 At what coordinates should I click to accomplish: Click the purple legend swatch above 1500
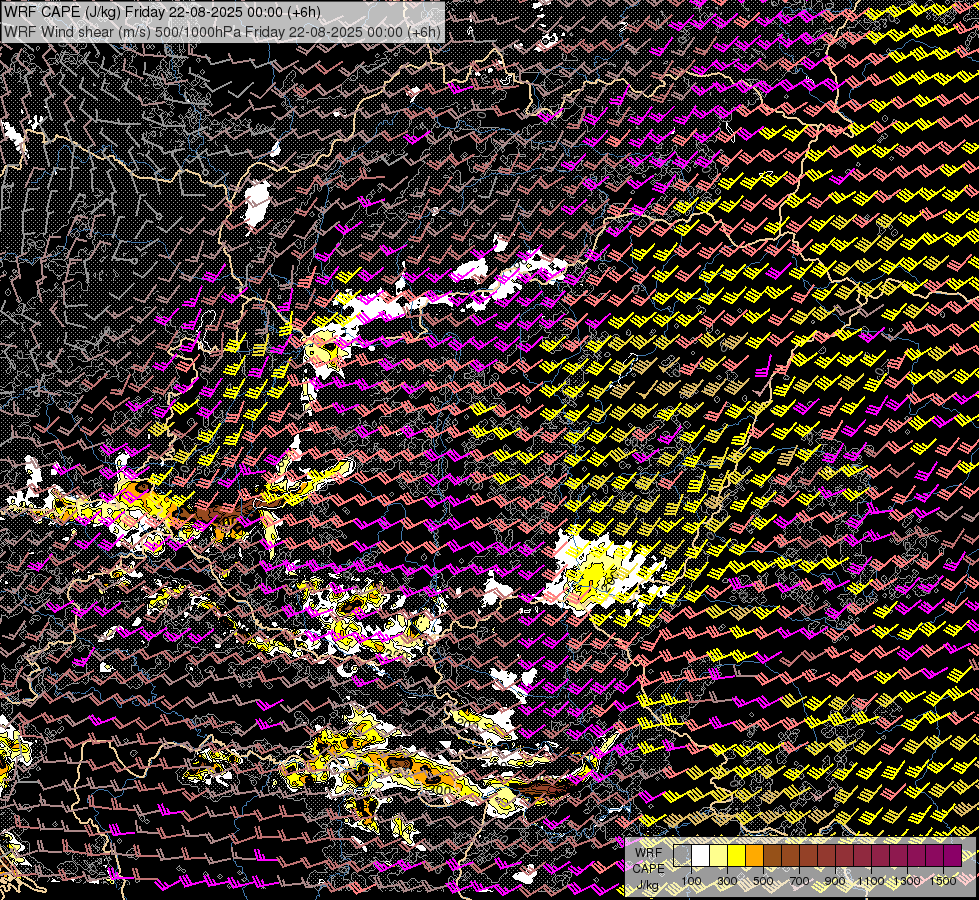tap(952, 855)
